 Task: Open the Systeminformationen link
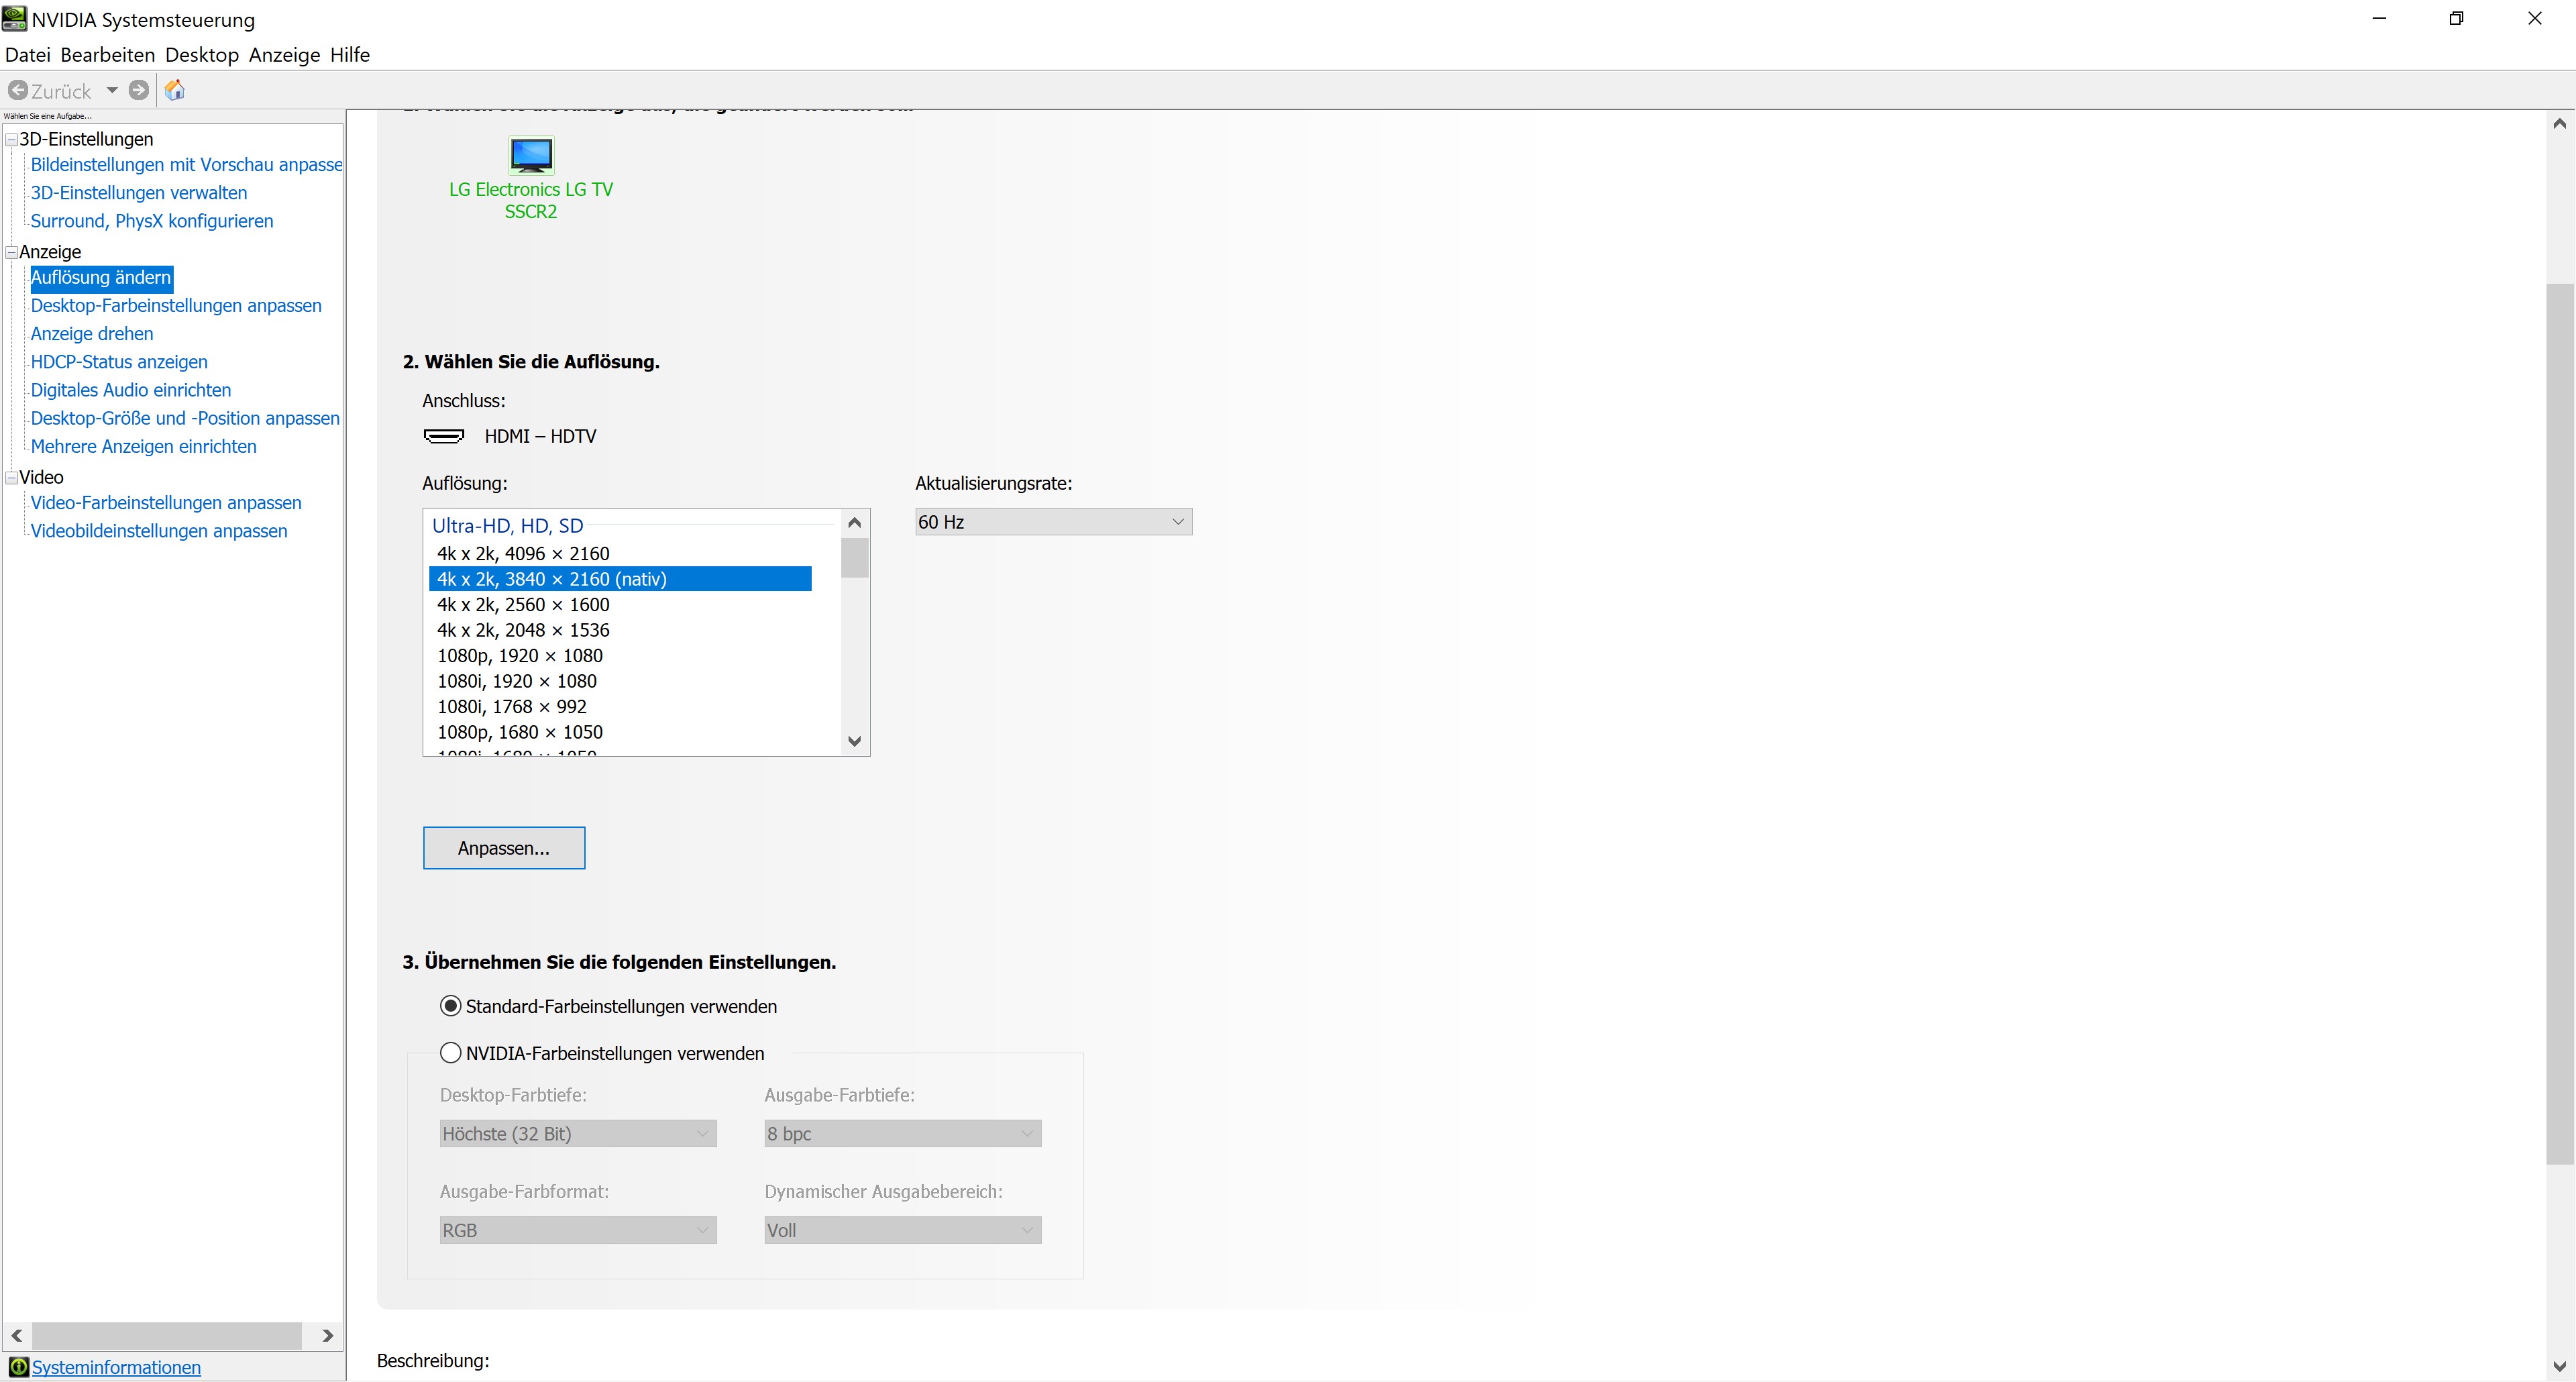point(116,1367)
